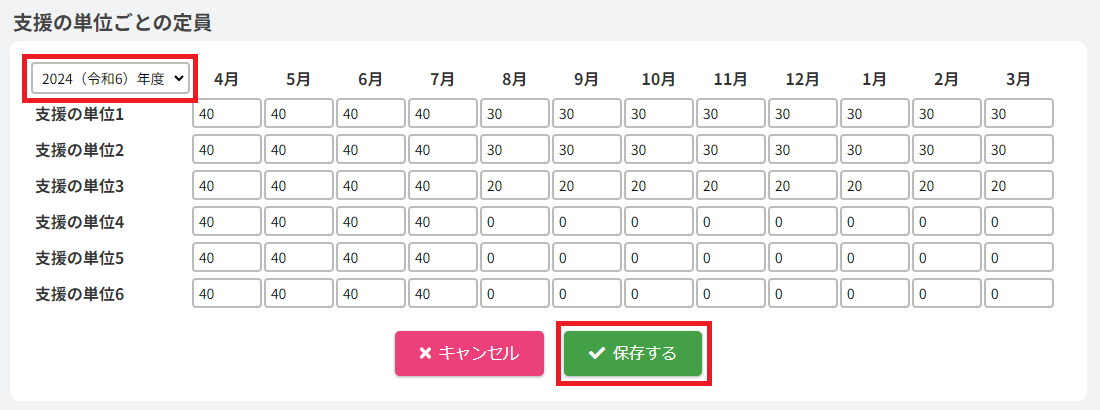
Task: Focus the 7月 field for 支援の単位4
Action: pos(443,221)
